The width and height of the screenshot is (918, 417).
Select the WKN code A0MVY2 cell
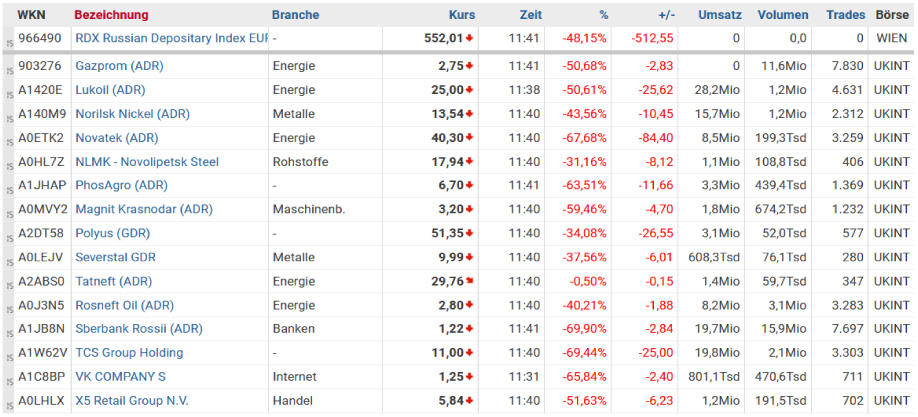click(x=43, y=210)
